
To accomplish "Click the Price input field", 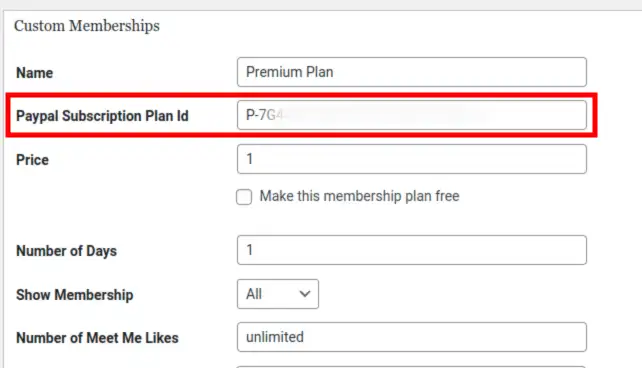I will tap(411, 159).
